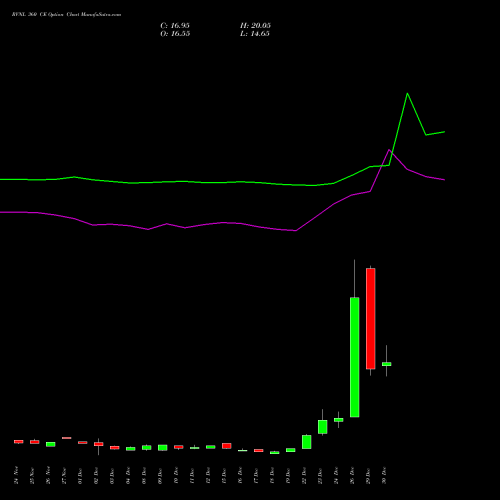This screenshot has height=500, width=500.
Task: Select the 29 Dec date label
Action: point(368,475)
